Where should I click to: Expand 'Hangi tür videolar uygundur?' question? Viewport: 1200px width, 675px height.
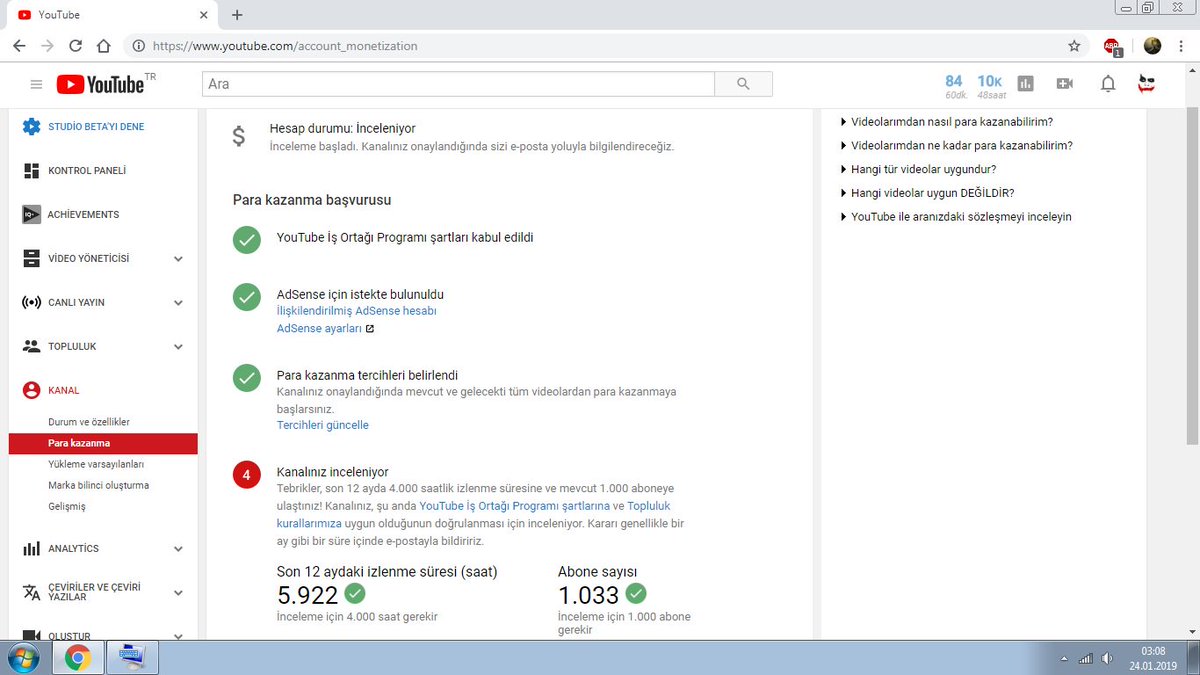[918, 170]
